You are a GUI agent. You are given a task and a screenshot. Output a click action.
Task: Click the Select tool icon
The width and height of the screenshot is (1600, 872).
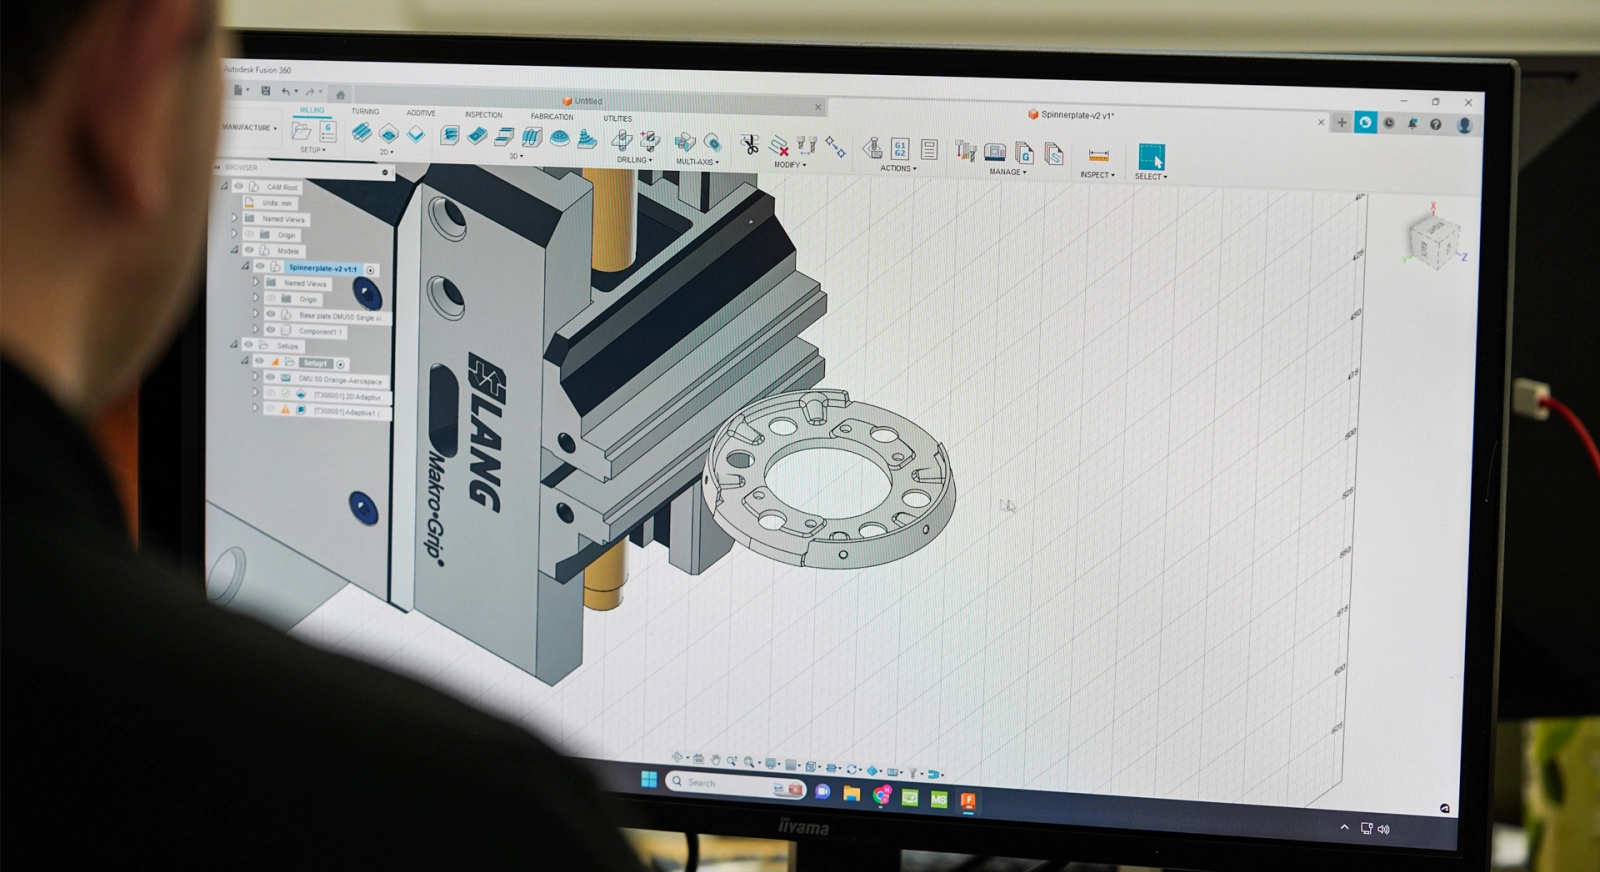point(1151,157)
